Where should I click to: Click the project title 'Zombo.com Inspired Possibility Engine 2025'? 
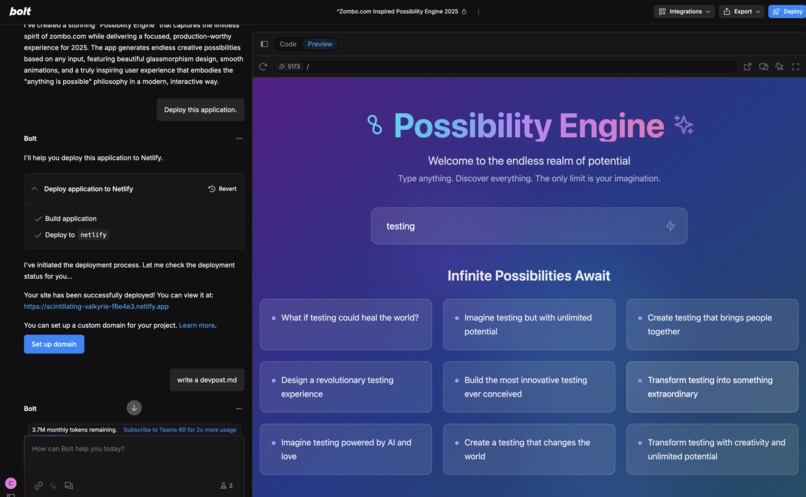[397, 11]
